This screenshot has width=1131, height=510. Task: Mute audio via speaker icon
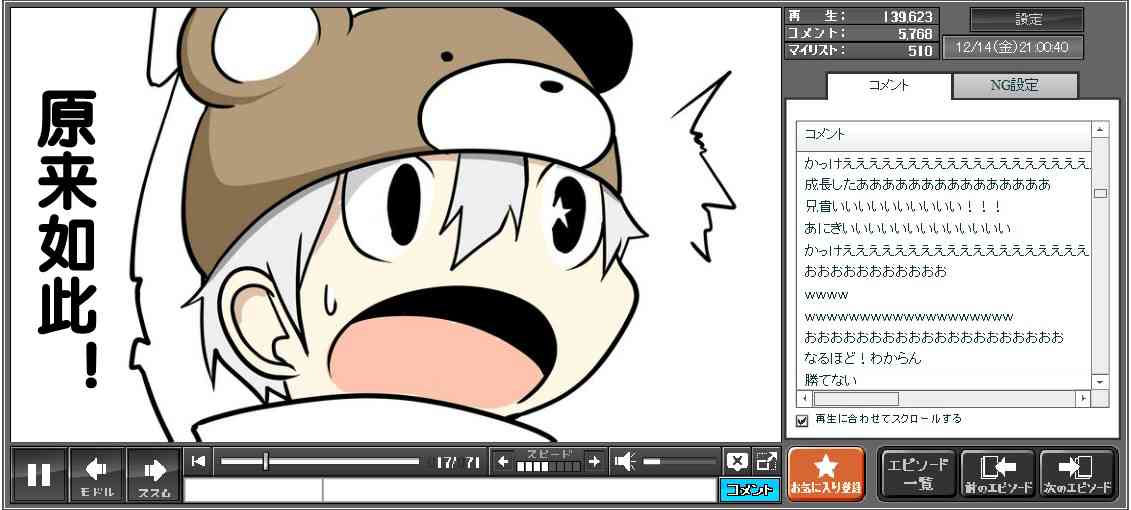tap(625, 461)
